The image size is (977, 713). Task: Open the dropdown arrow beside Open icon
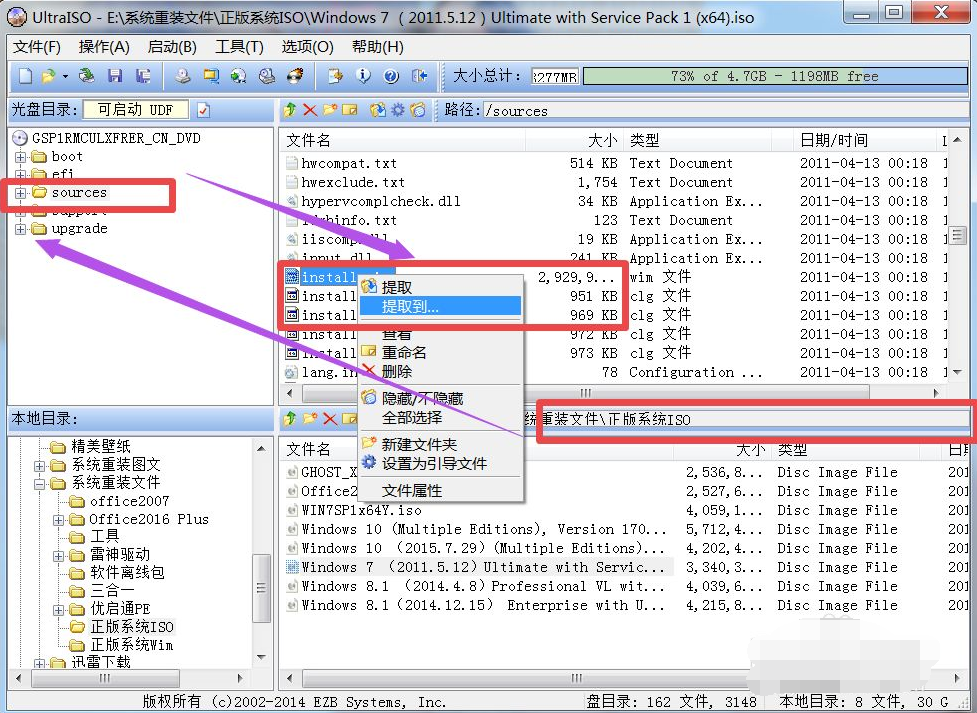tap(66, 76)
